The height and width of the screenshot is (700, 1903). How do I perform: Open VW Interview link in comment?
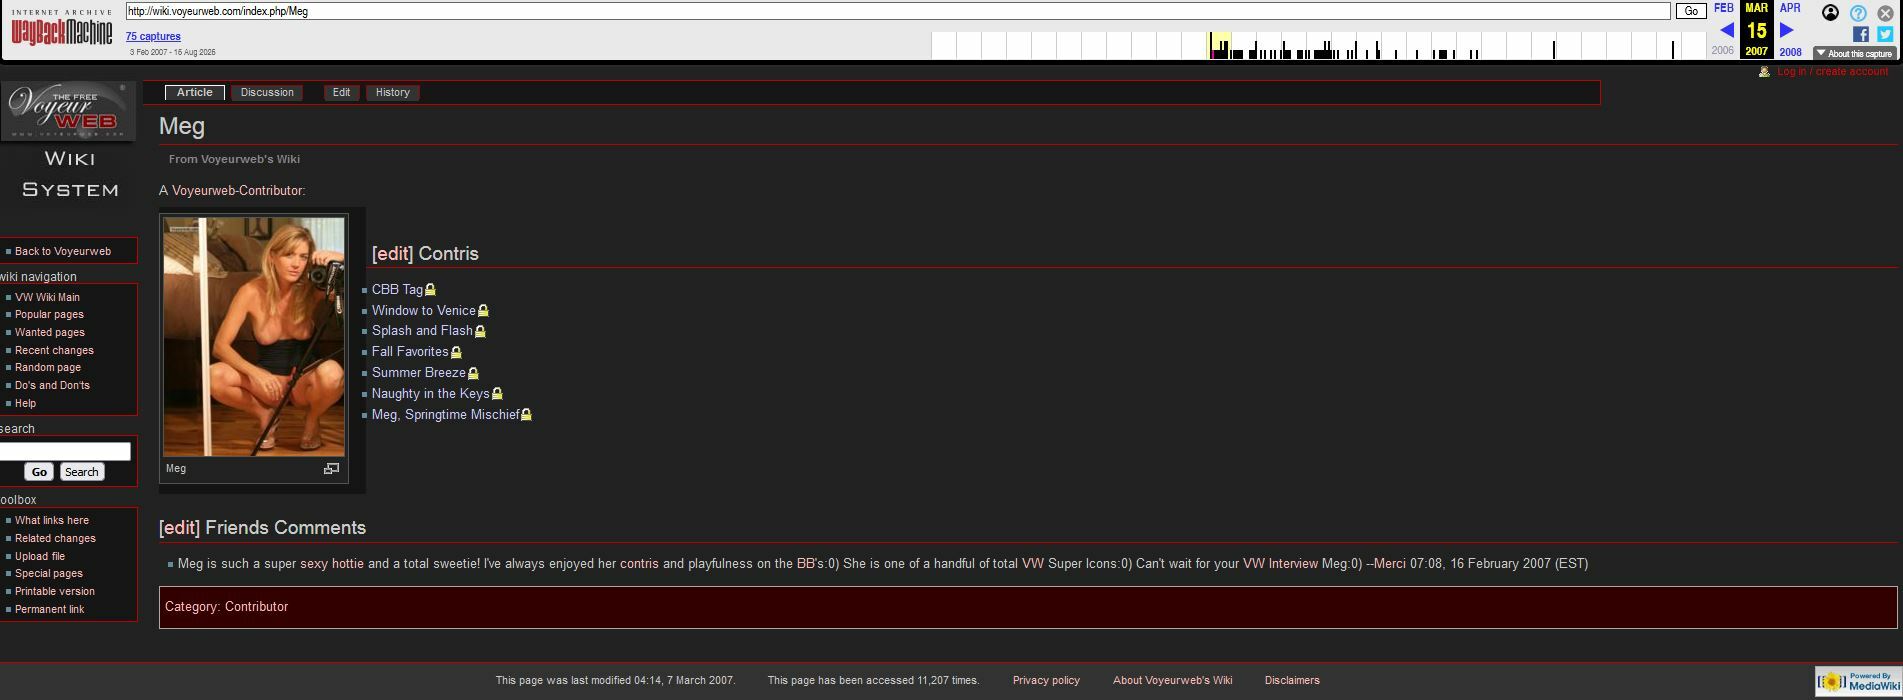[x=1280, y=564]
